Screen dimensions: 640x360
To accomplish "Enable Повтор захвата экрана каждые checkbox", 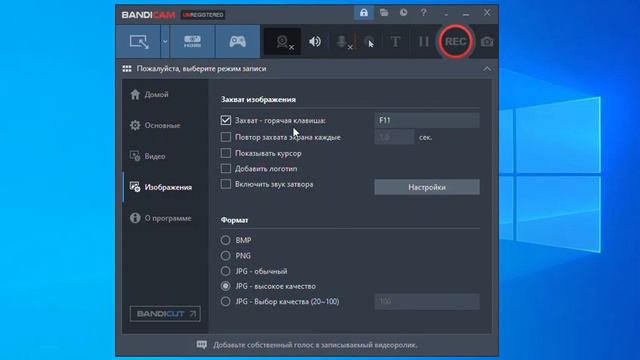I will [x=226, y=137].
